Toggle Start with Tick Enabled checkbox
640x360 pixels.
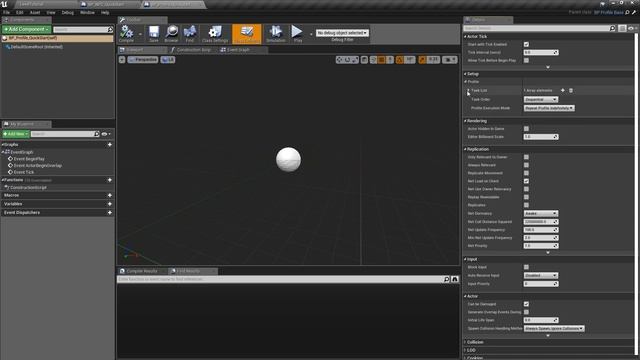526,44
